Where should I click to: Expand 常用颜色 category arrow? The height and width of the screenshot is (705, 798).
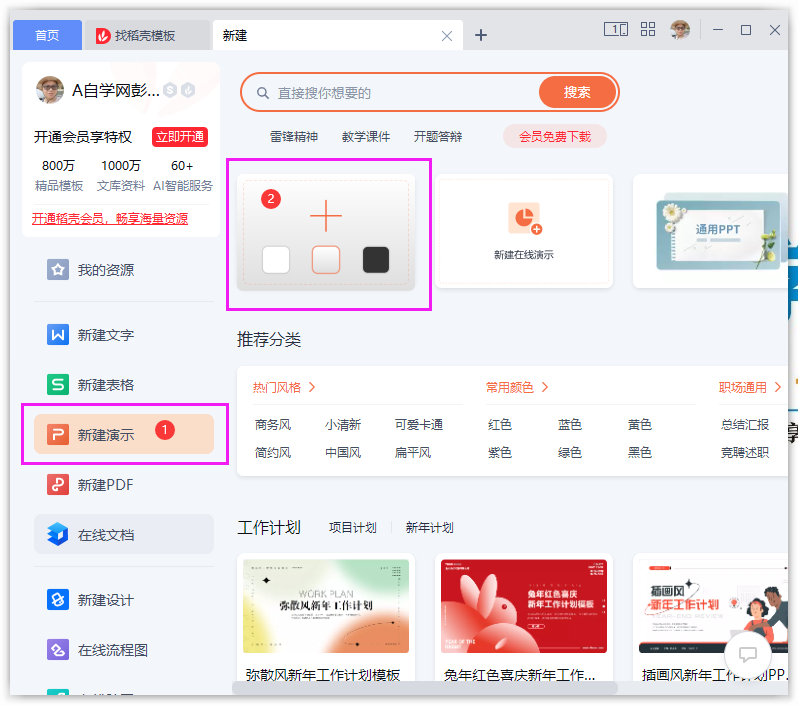click(x=545, y=387)
